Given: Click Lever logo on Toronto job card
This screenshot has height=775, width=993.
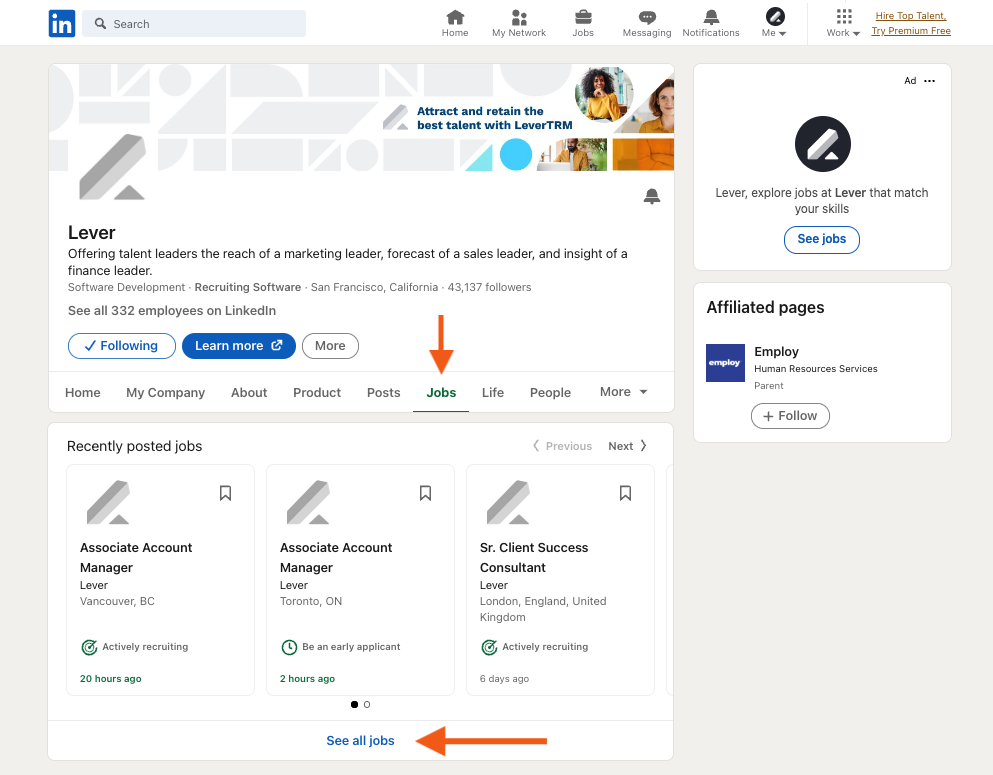Looking at the screenshot, I should 308,502.
